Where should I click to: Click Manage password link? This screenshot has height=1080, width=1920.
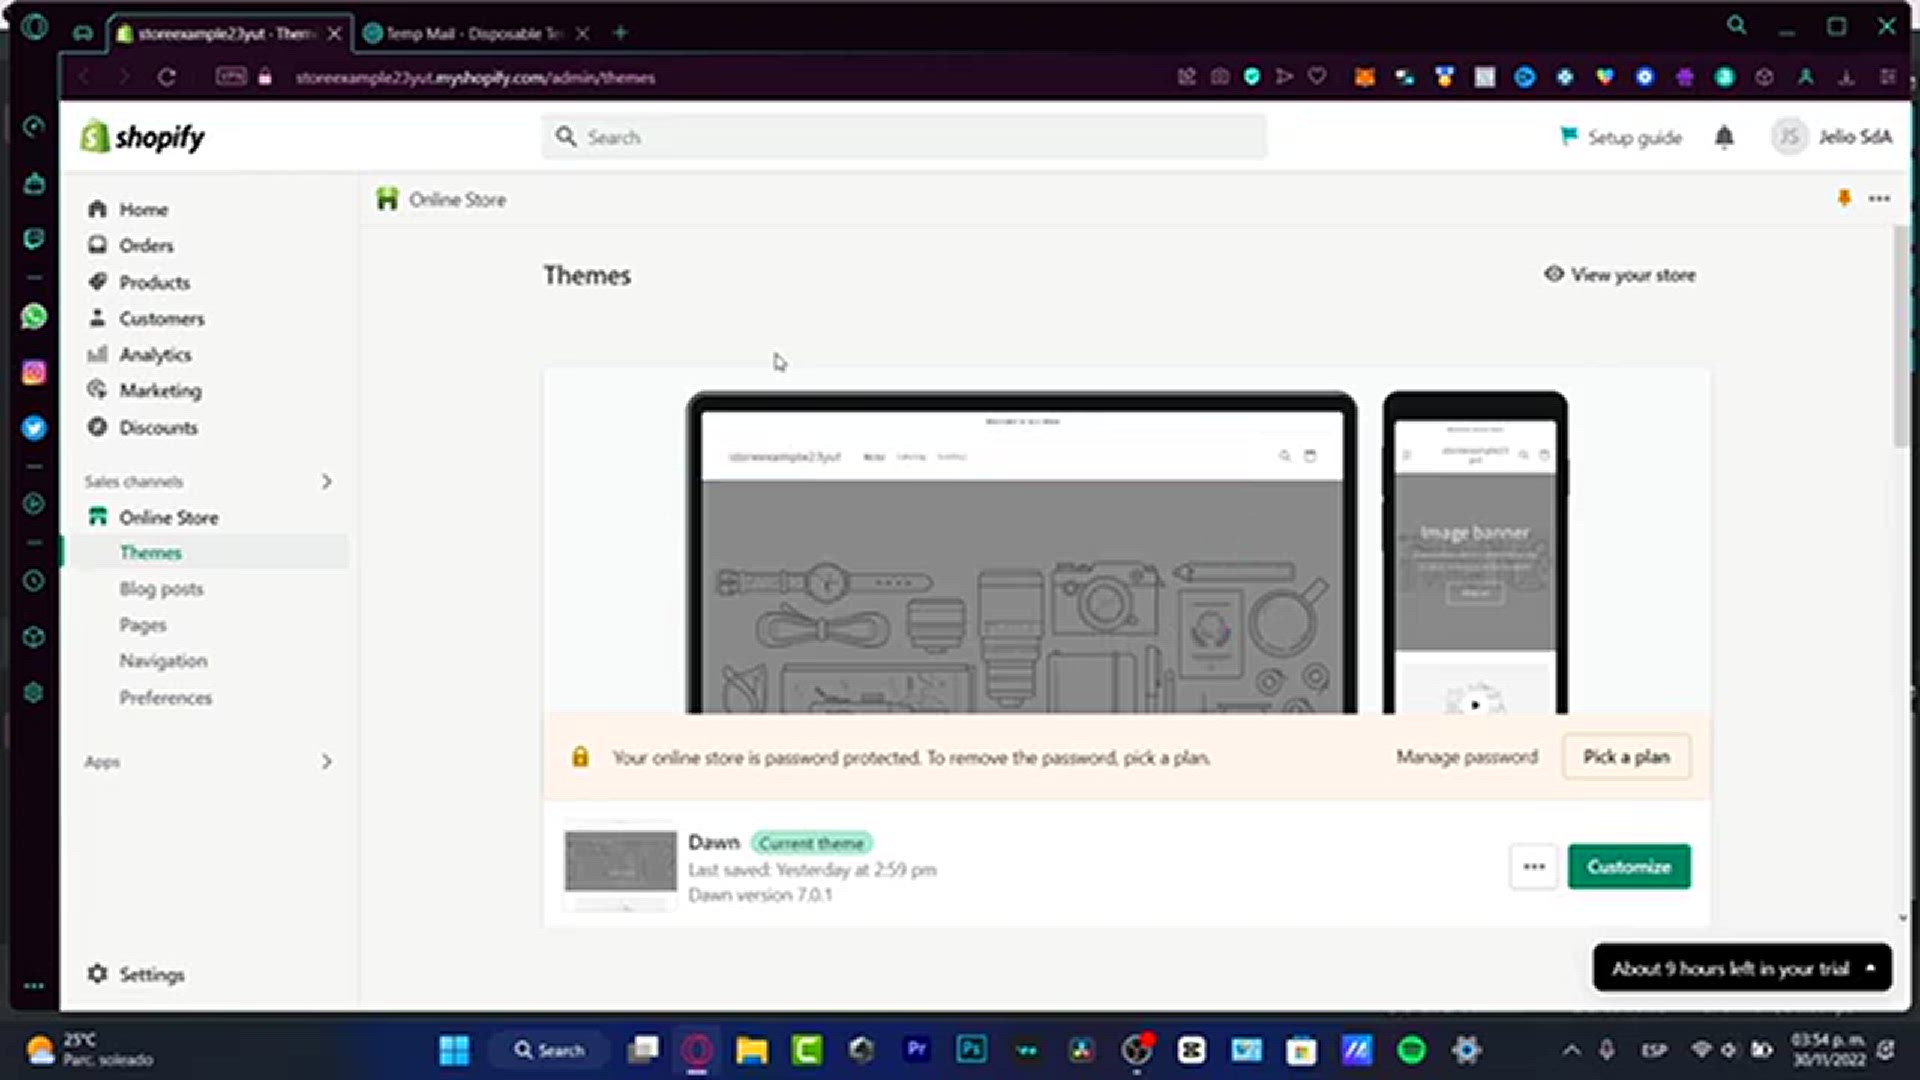(1467, 757)
